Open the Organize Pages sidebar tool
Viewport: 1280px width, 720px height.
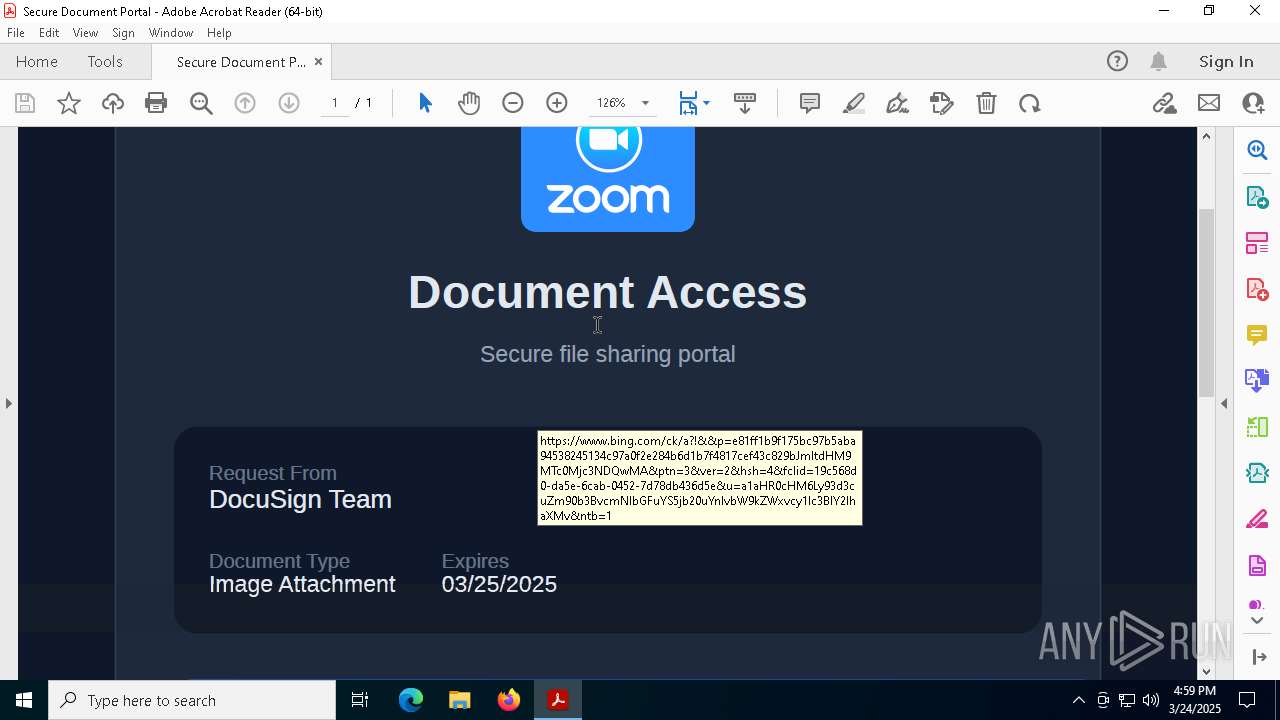1257,242
